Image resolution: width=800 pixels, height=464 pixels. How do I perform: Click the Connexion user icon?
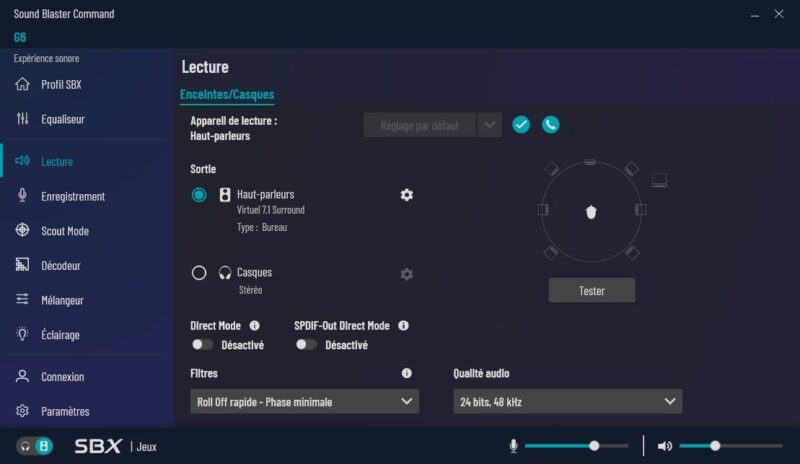pyautogui.click(x=22, y=376)
